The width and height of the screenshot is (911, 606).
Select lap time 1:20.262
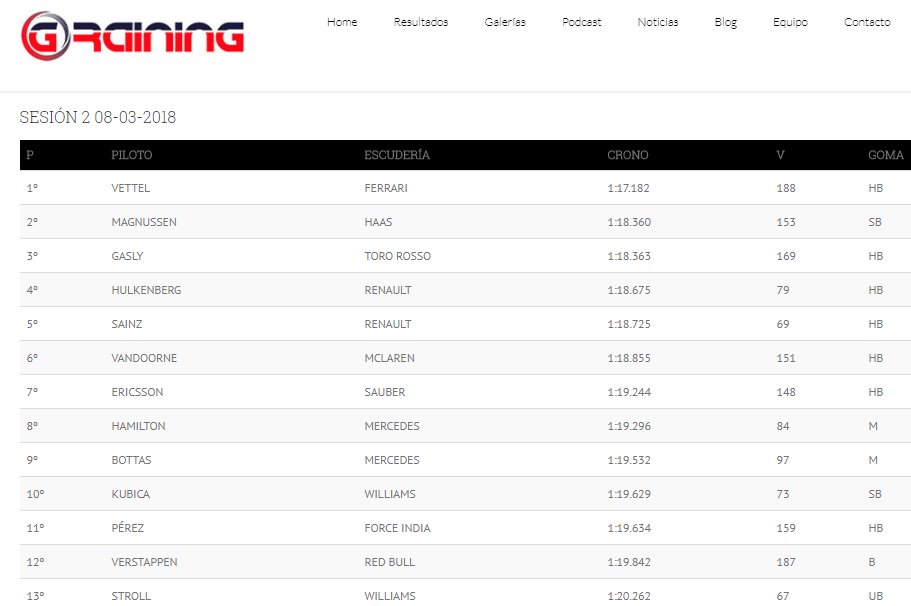[x=629, y=596]
